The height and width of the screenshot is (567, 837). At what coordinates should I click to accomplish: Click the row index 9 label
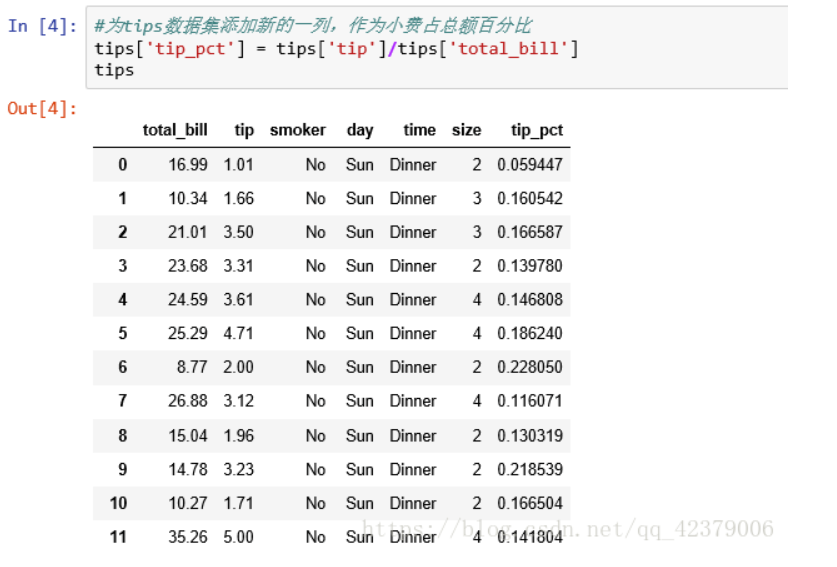[x=123, y=469]
